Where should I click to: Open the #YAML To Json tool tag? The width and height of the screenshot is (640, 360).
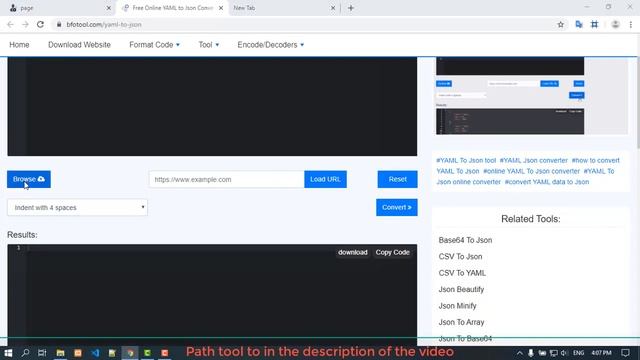tap(466, 160)
